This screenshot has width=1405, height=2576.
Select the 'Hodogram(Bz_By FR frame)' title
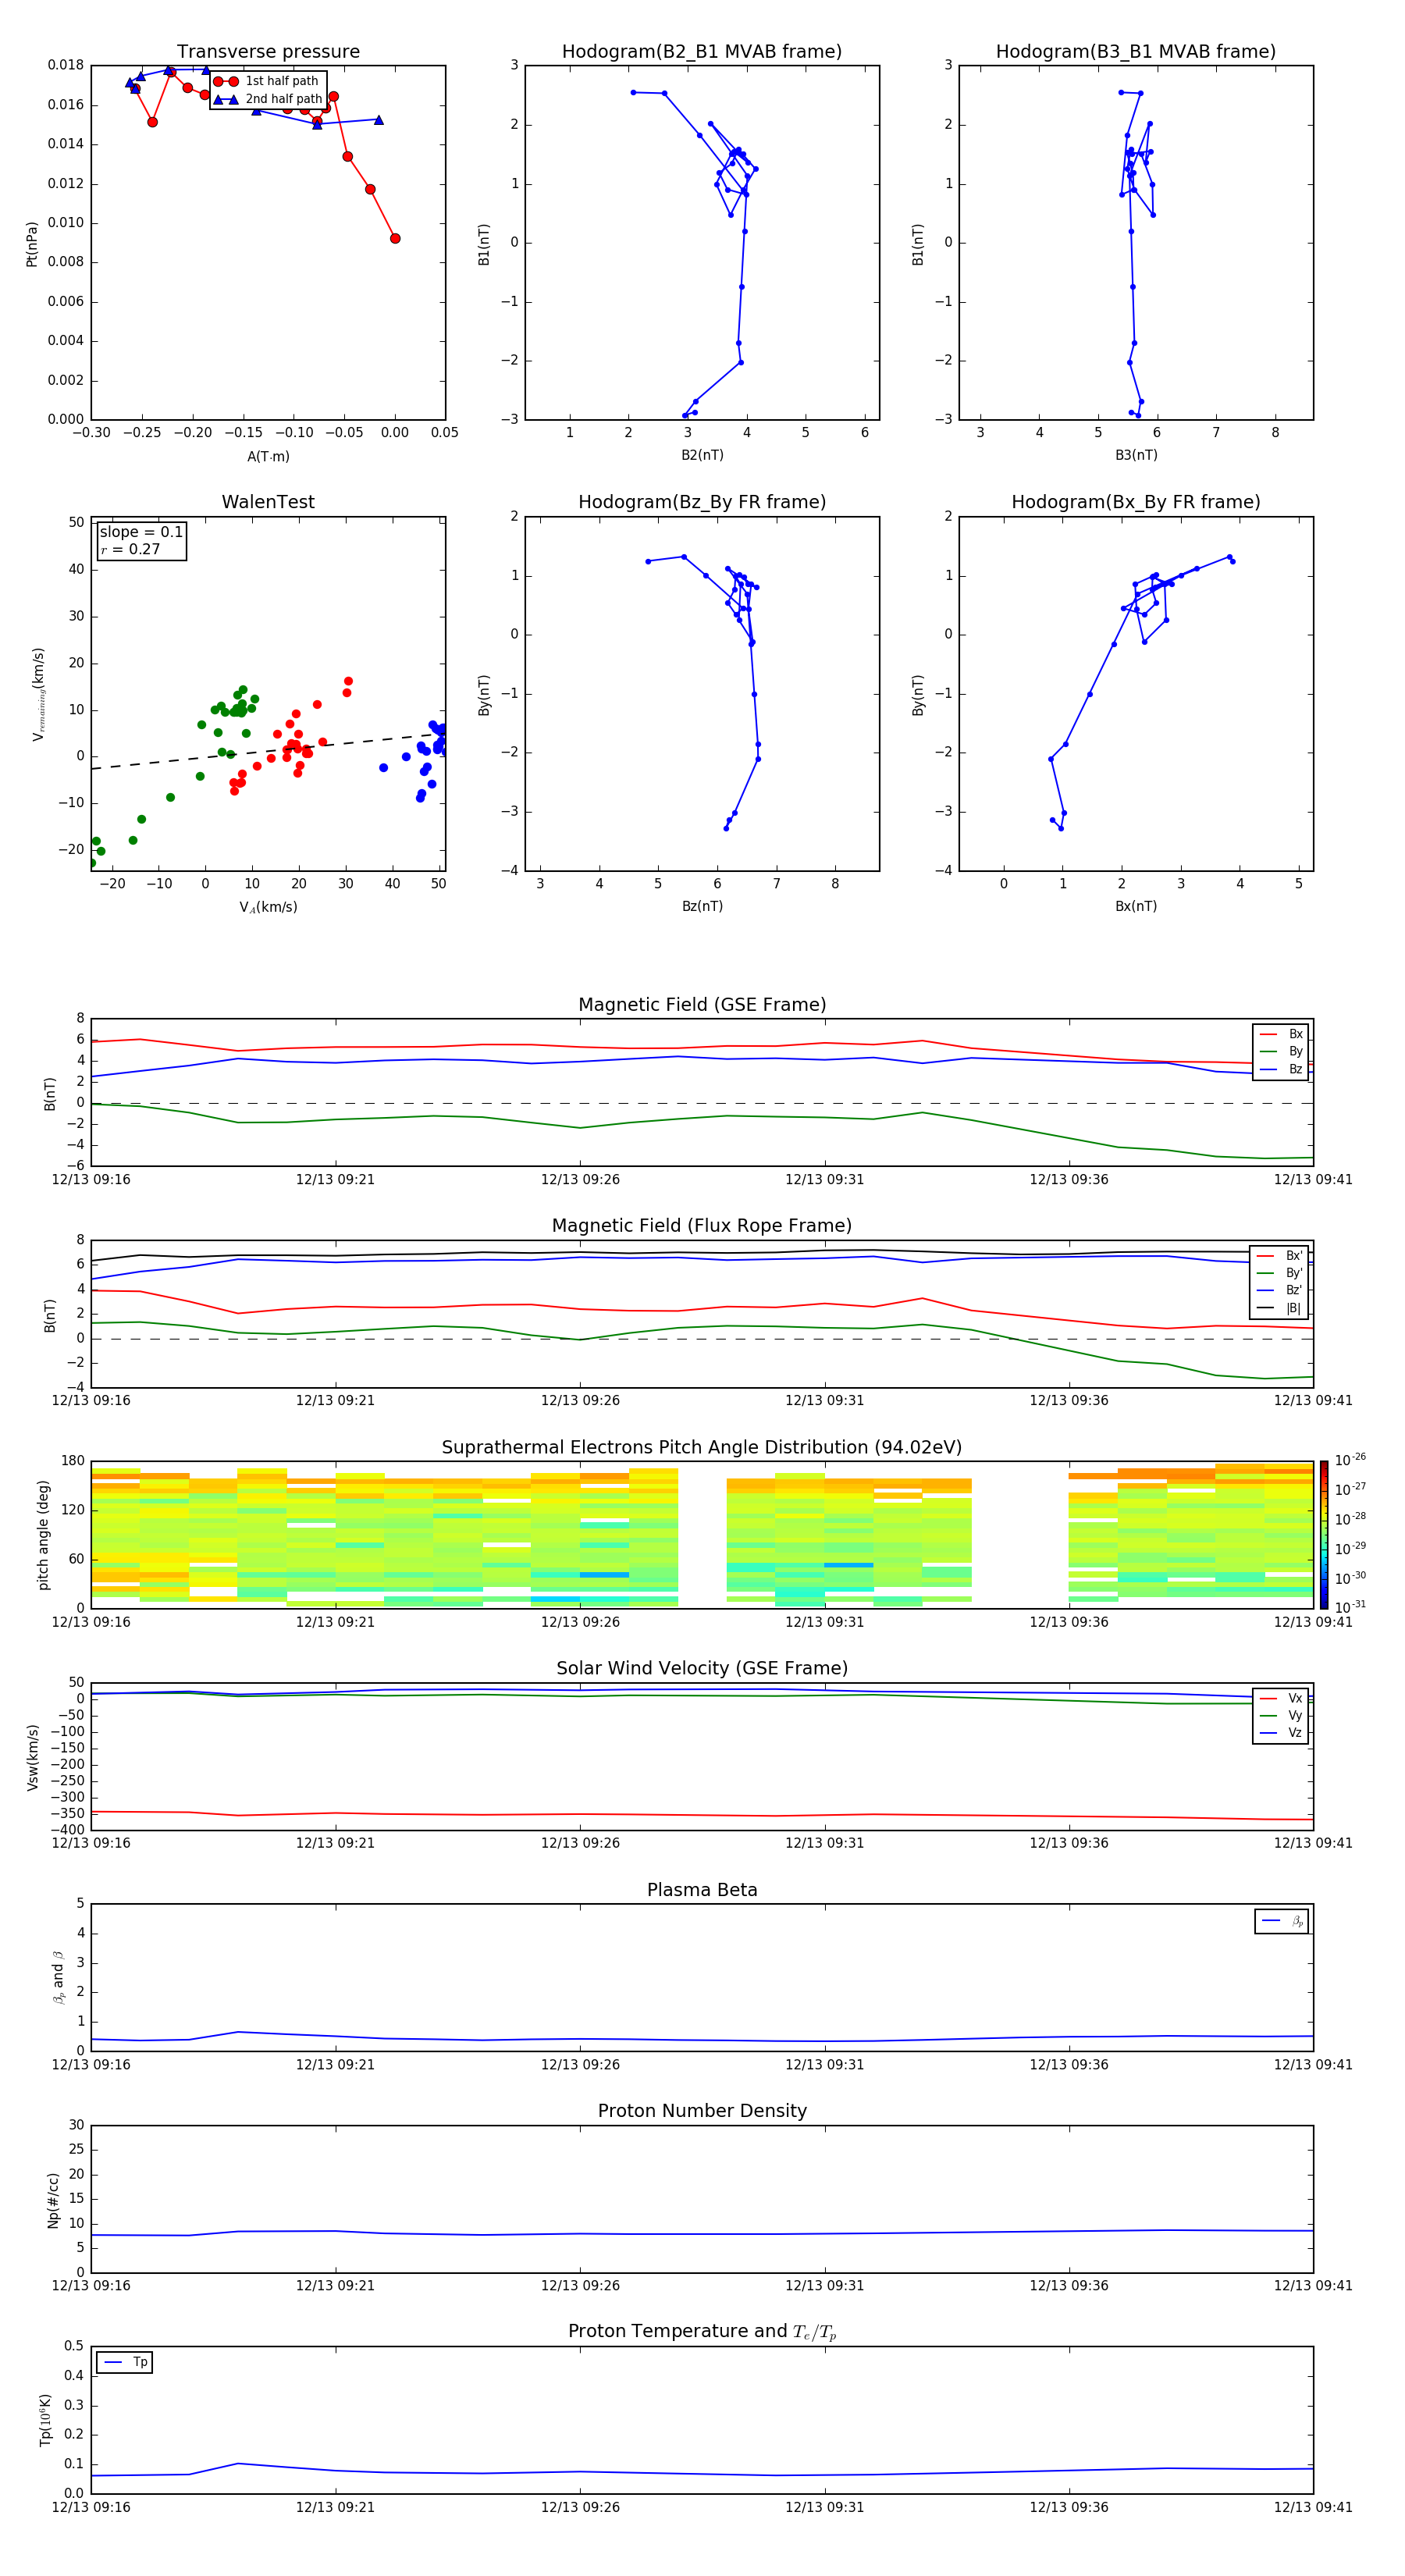[702, 502]
